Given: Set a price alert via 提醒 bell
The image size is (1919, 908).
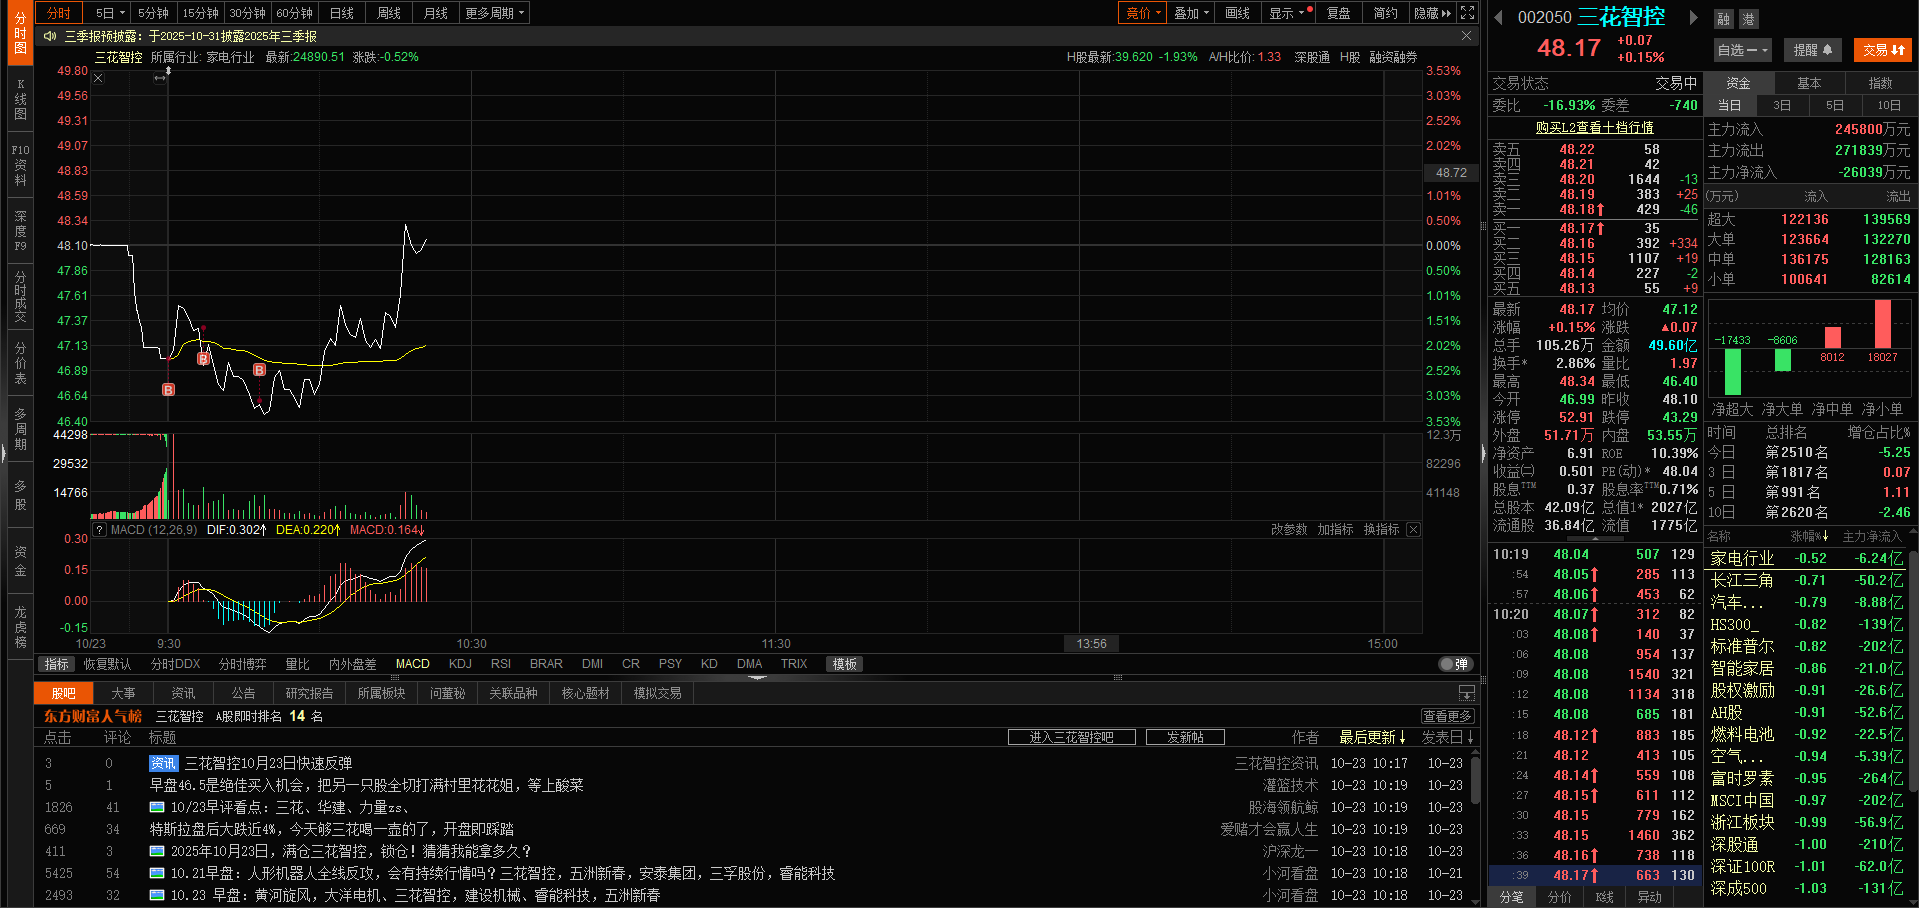Looking at the screenshot, I should pos(1812,50).
